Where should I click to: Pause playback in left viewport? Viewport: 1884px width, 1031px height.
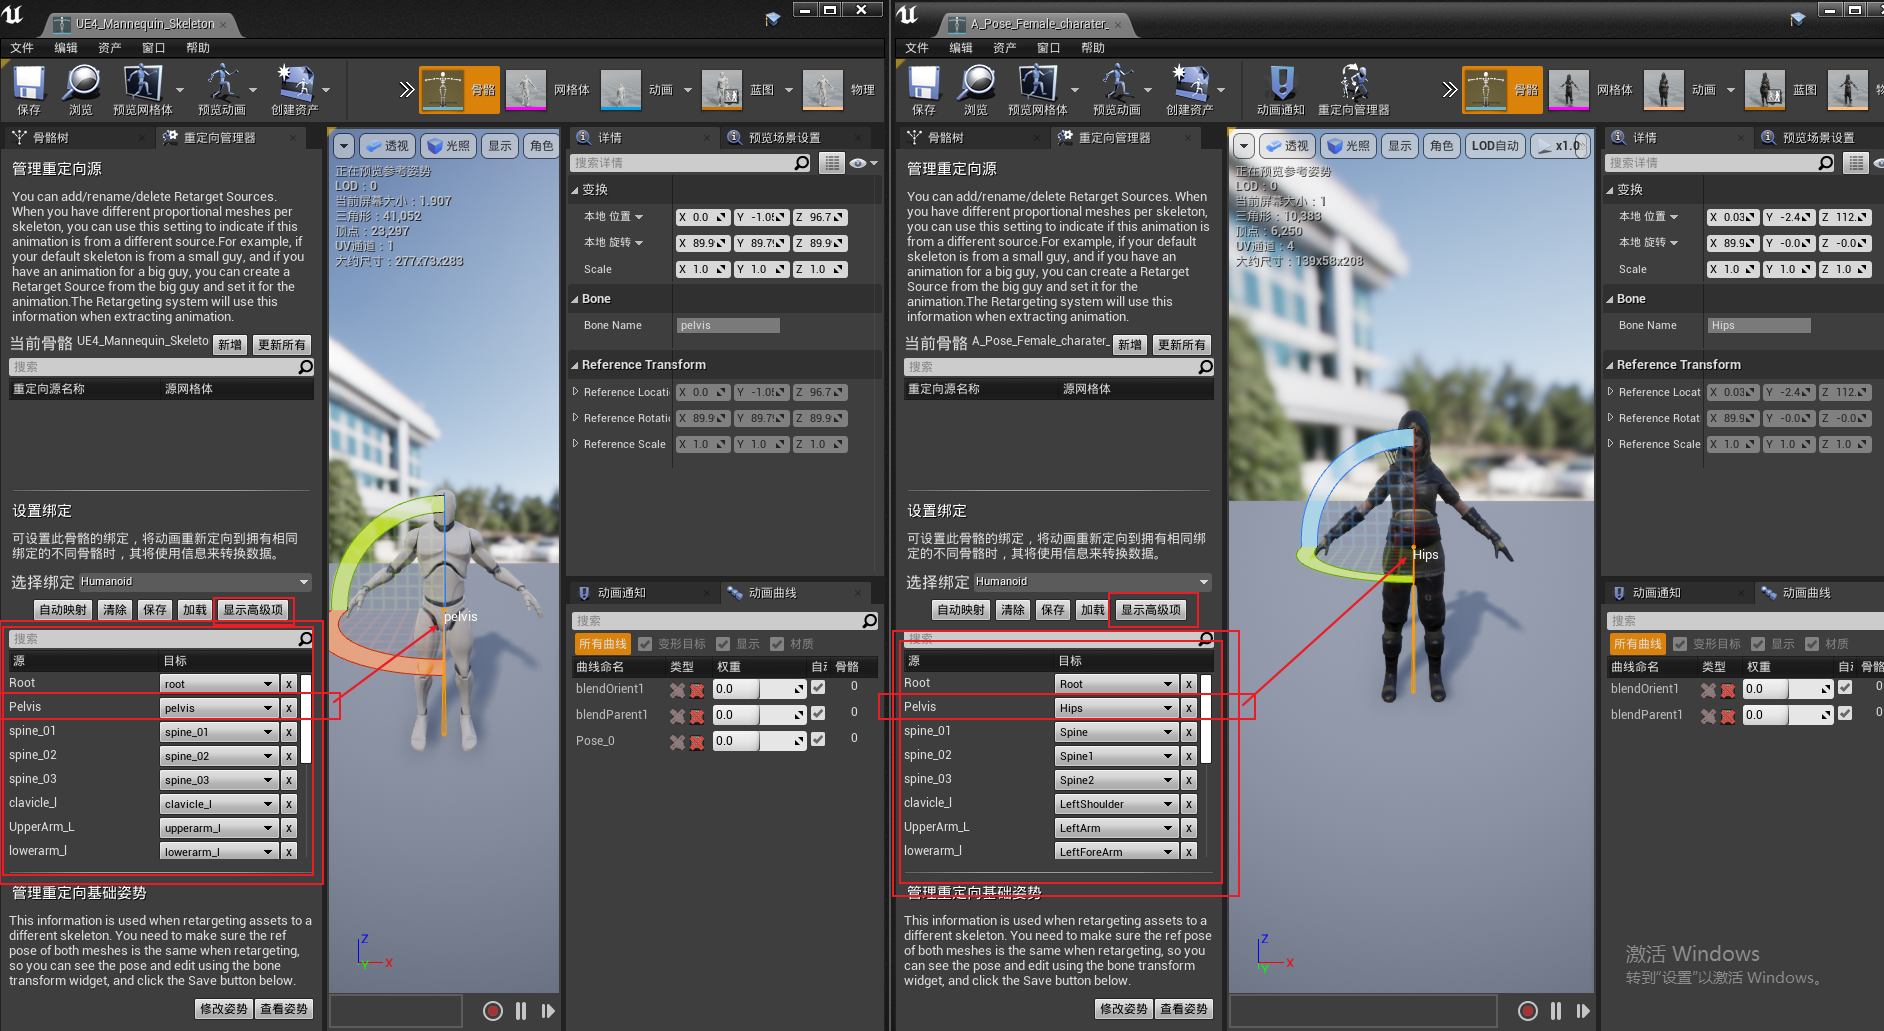[521, 1011]
